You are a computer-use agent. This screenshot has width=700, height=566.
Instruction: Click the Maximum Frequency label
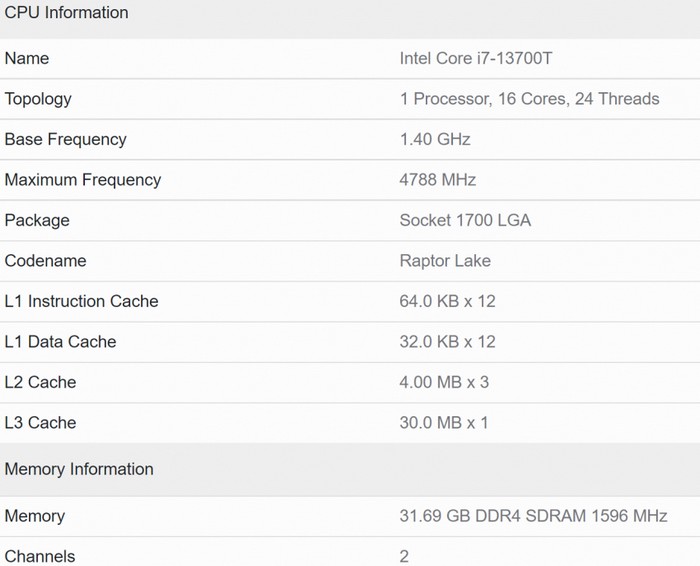pos(83,180)
